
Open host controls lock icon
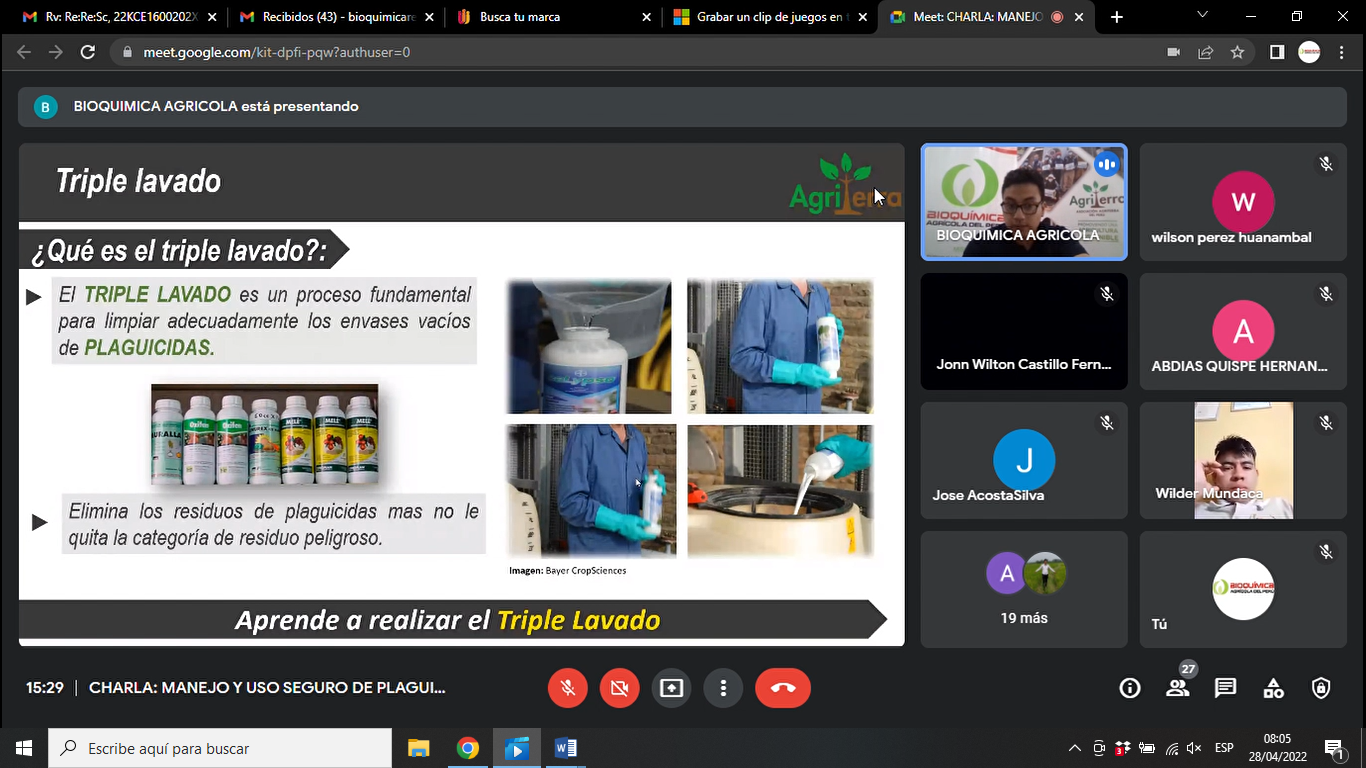point(1321,688)
